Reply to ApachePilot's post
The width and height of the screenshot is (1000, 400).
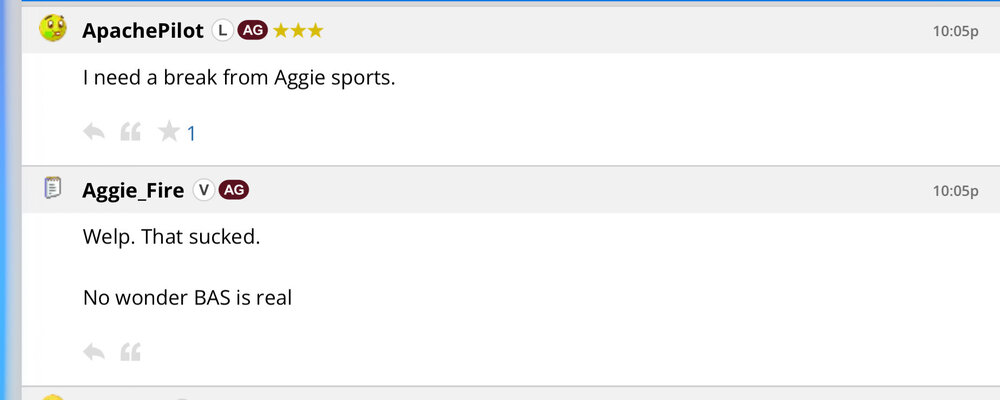click(x=94, y=132)
